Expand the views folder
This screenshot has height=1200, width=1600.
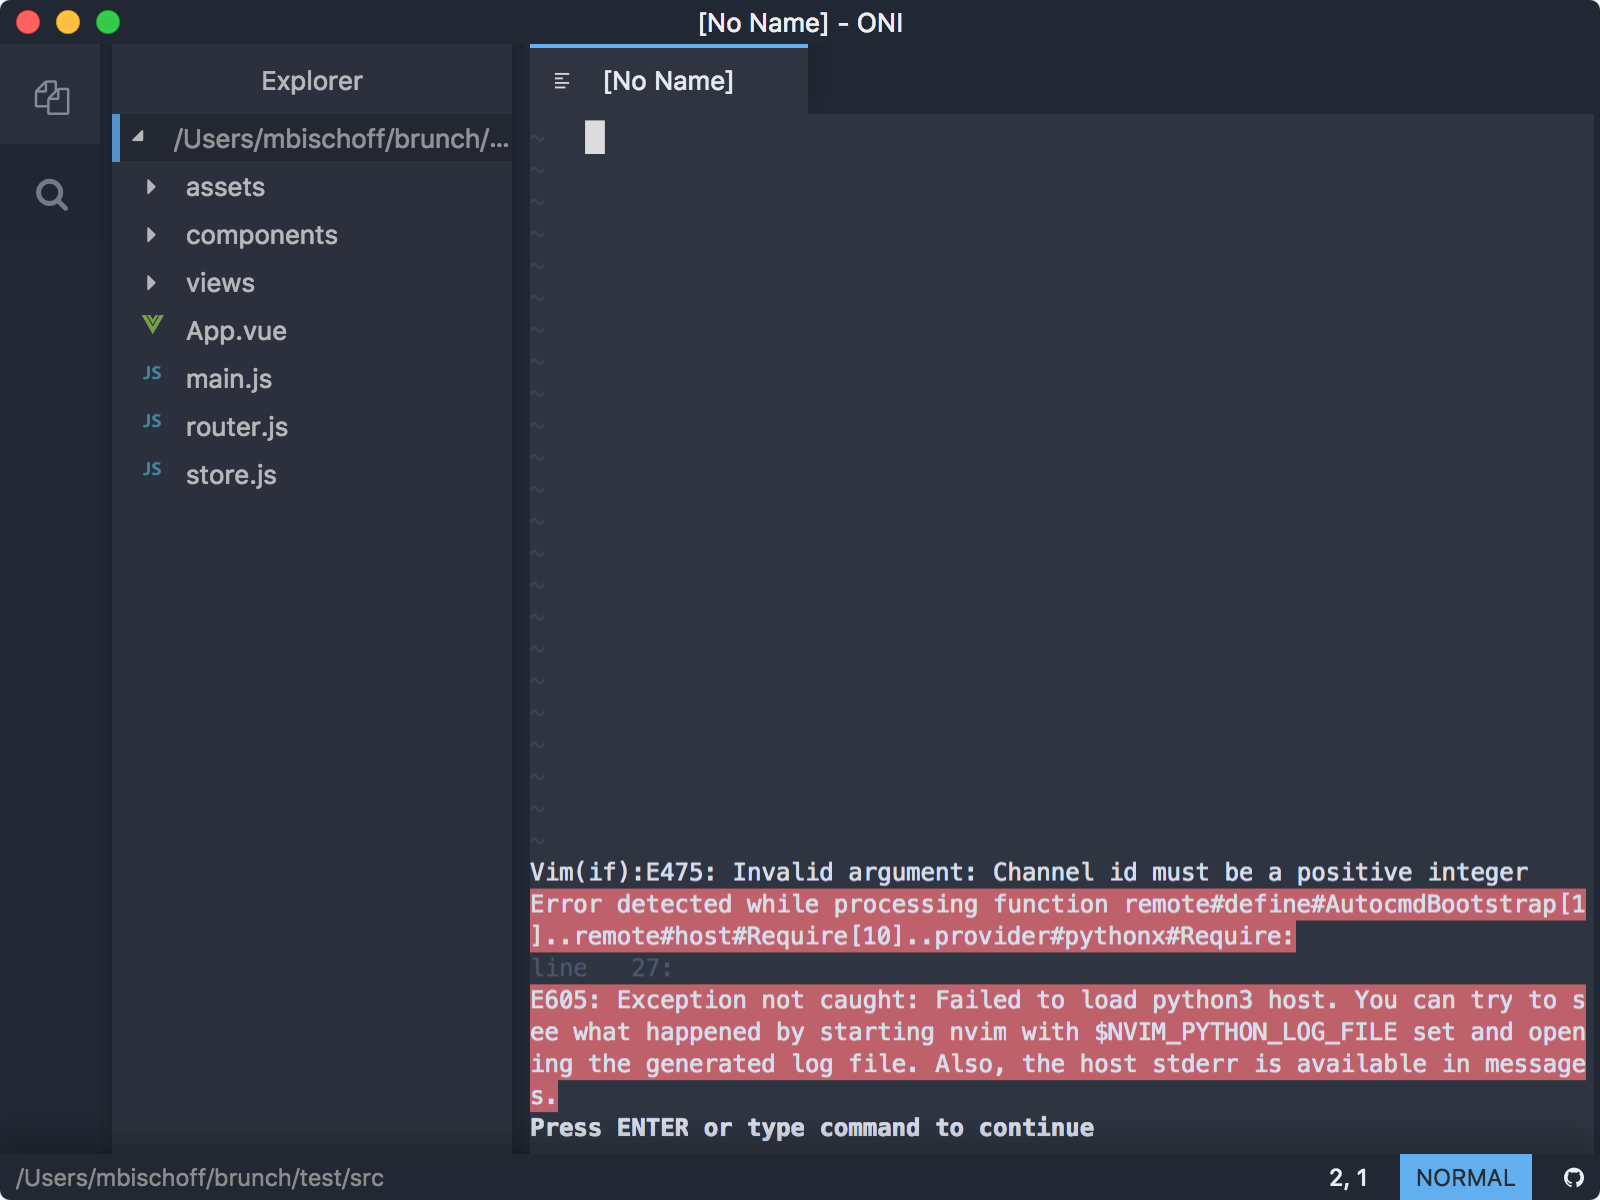click(x=152, y=283)
